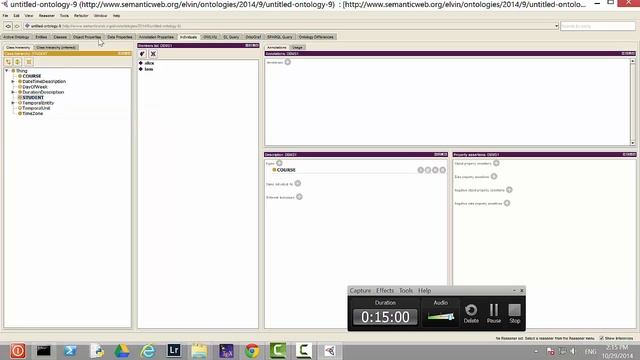Viewport: 640px width, 360px height.
Task: Switch to the Data Properties tab
Action: [120, 37]
